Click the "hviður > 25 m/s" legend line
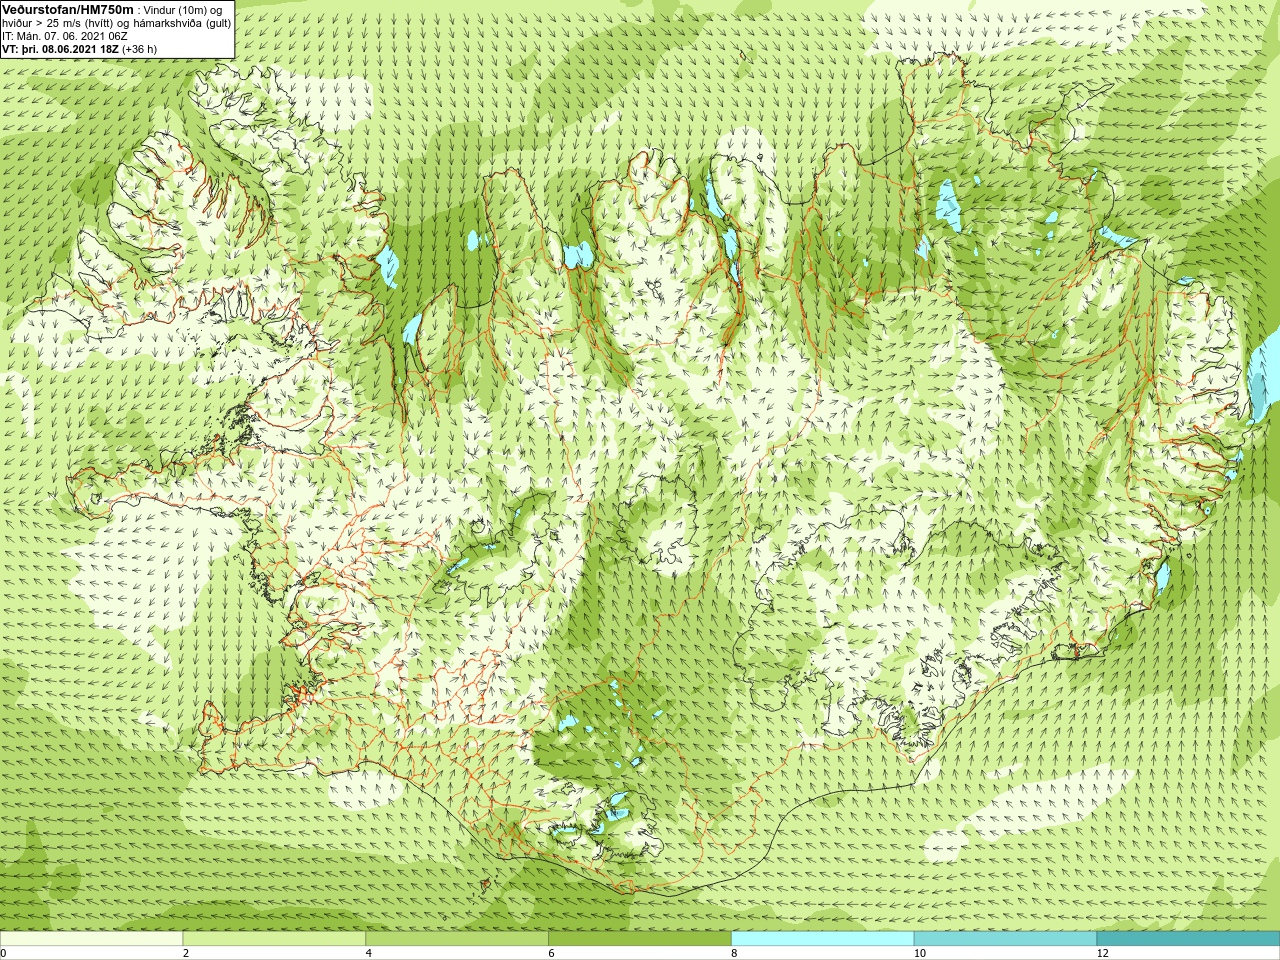The image size is (1280, 960). tap(117, 23)
